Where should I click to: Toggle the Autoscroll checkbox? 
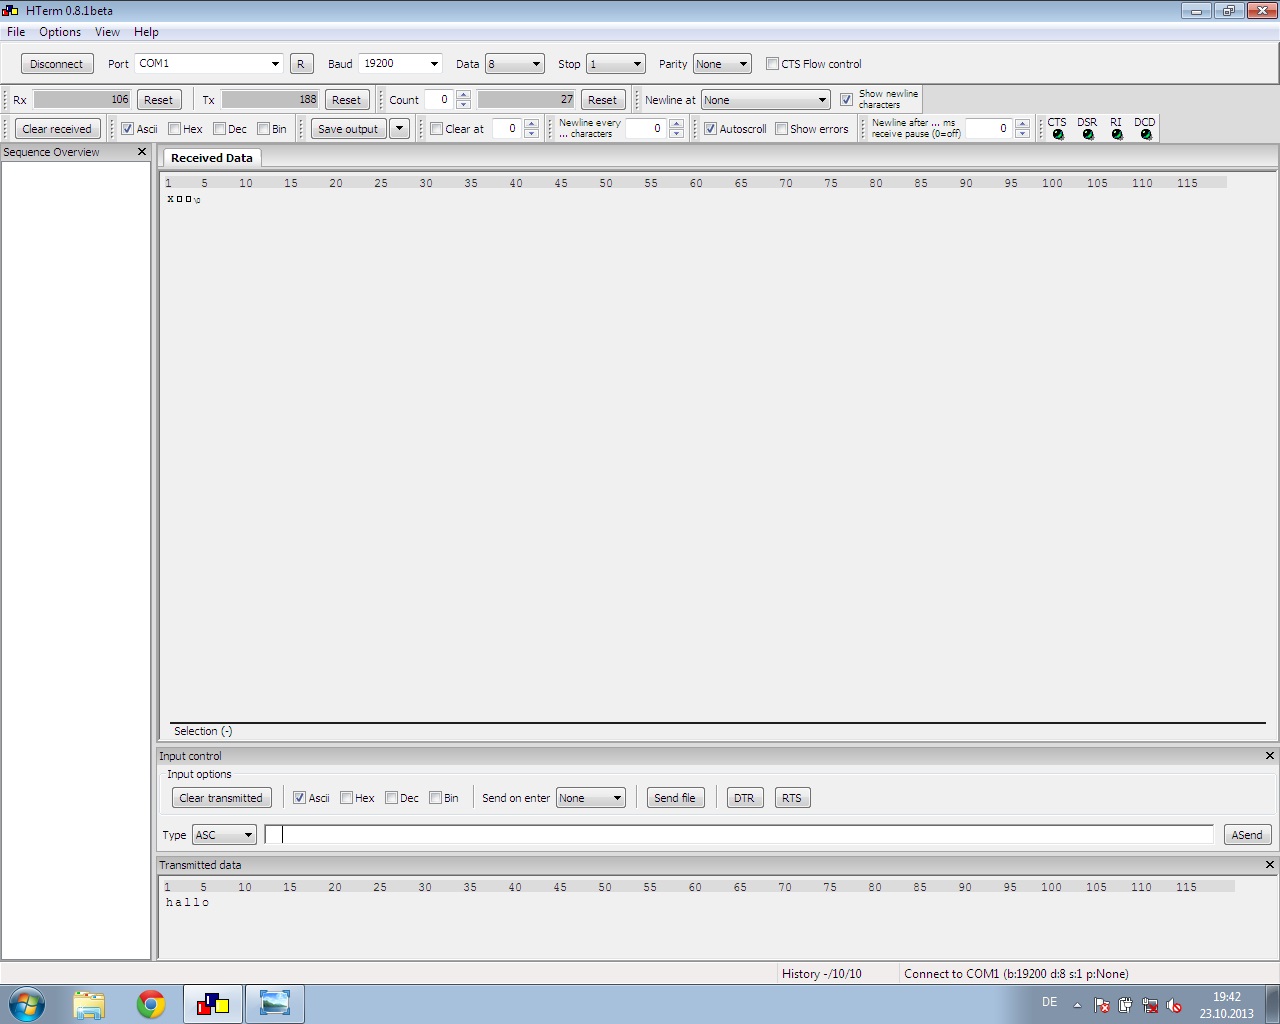coord(710,129)
